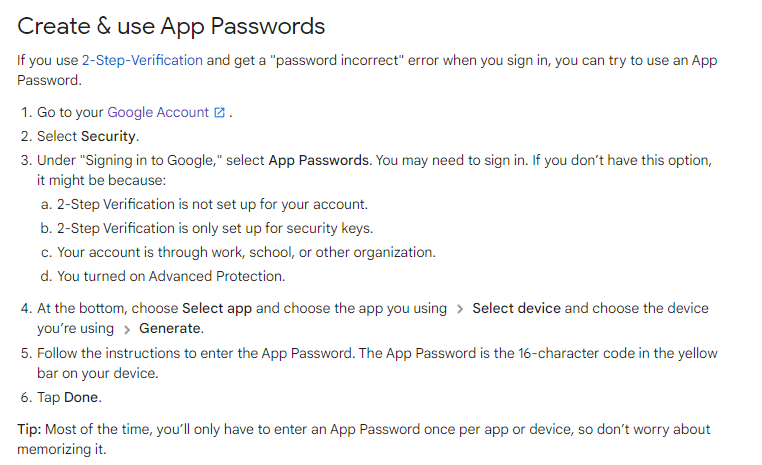Click the bold Done word in step 6

[x=82, y=398]
